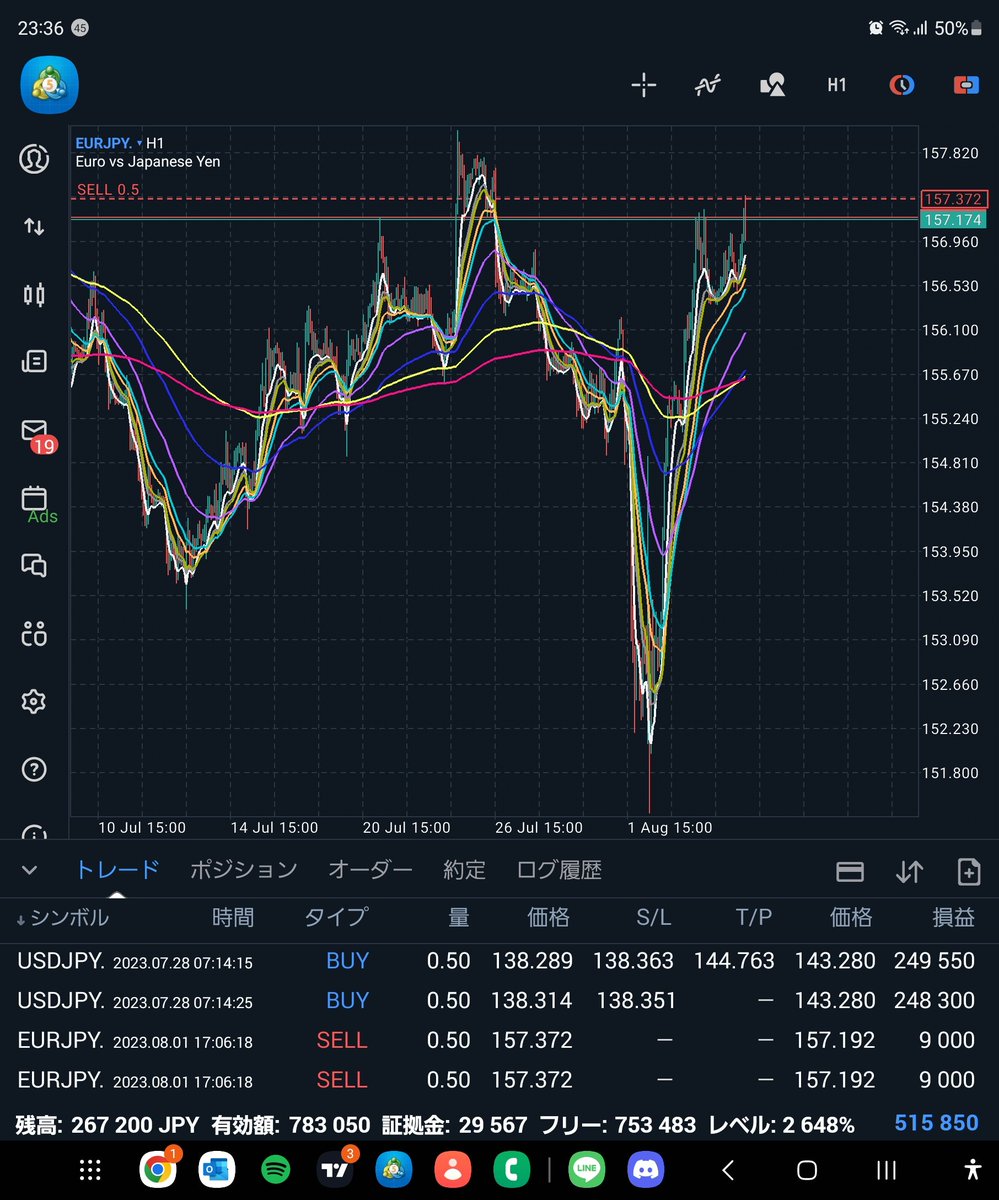Open the news list icon in sidebar
999x1200 pixels.
(x=34, y=361)
